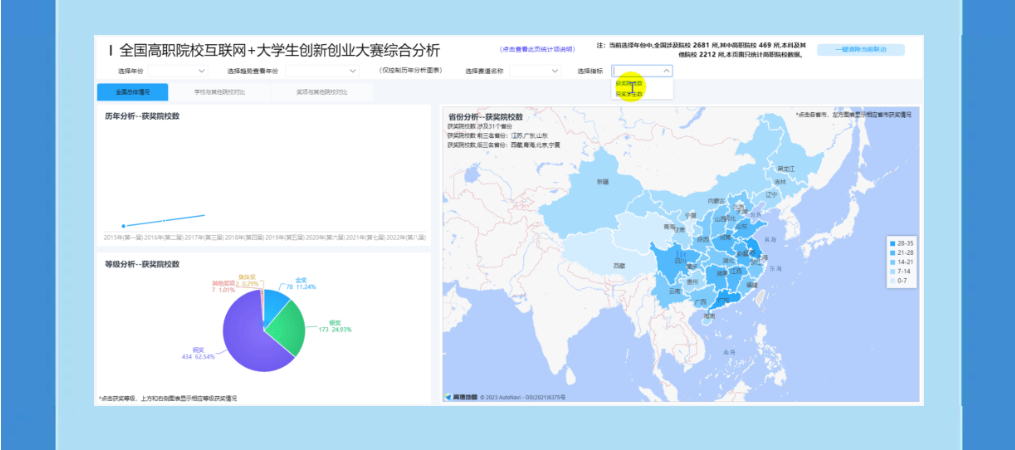Click 新疆 province on the map
The height and width of the screenshot is (450, 1015).
[601, 185]
